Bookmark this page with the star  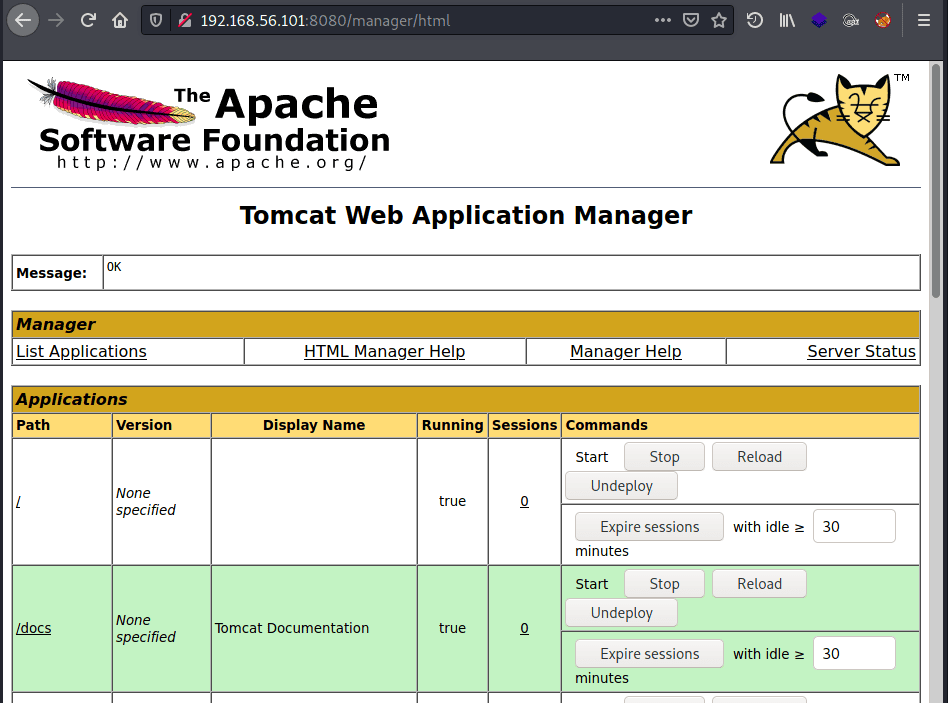pyautogui.click(x=719, y=21)
